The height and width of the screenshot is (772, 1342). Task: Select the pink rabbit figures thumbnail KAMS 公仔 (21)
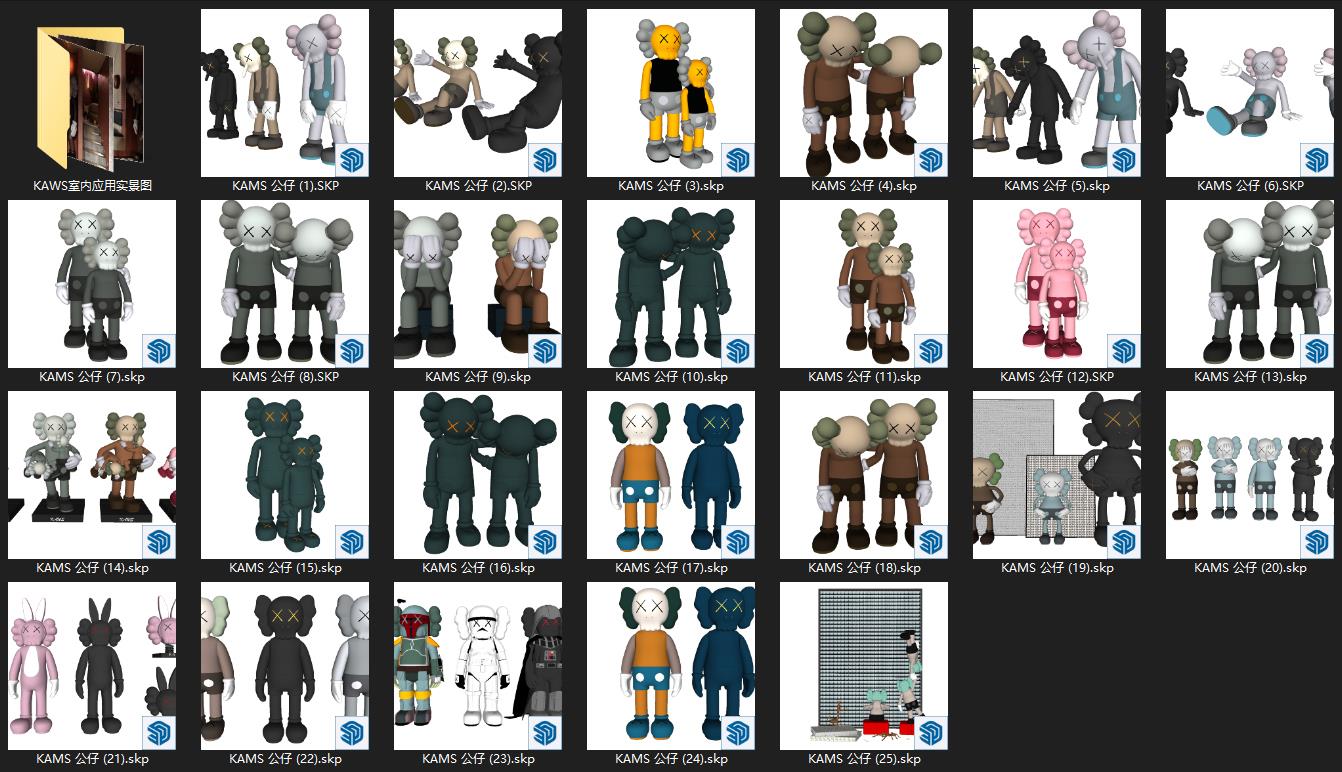(92, 666)
